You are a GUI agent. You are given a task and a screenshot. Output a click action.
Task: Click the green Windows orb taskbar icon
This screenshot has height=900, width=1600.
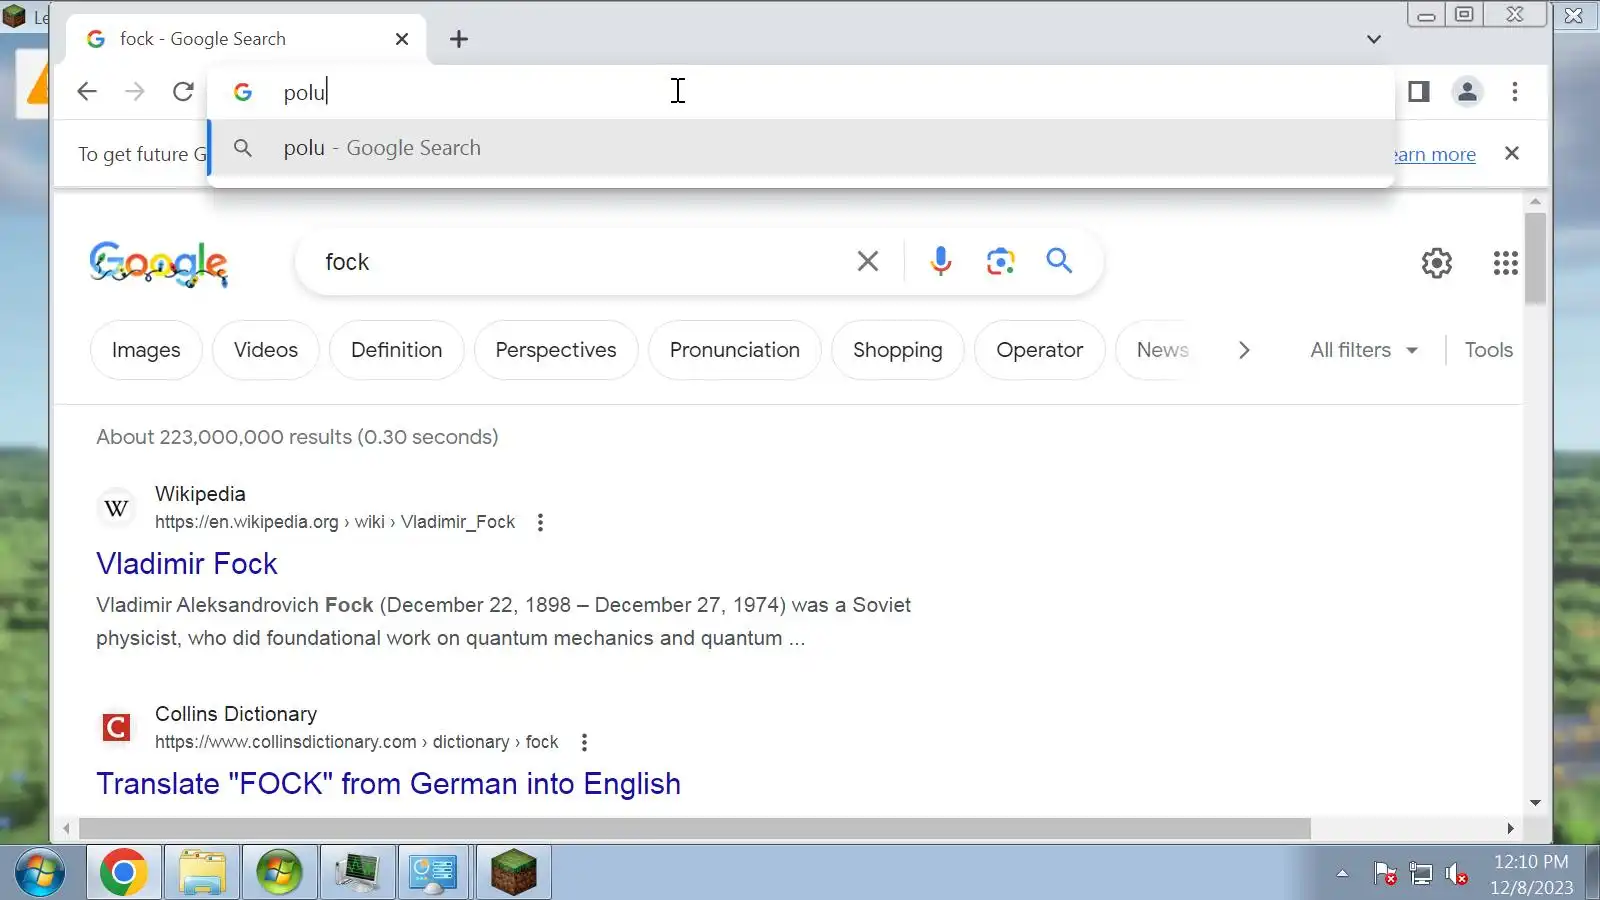coord(279,873)
